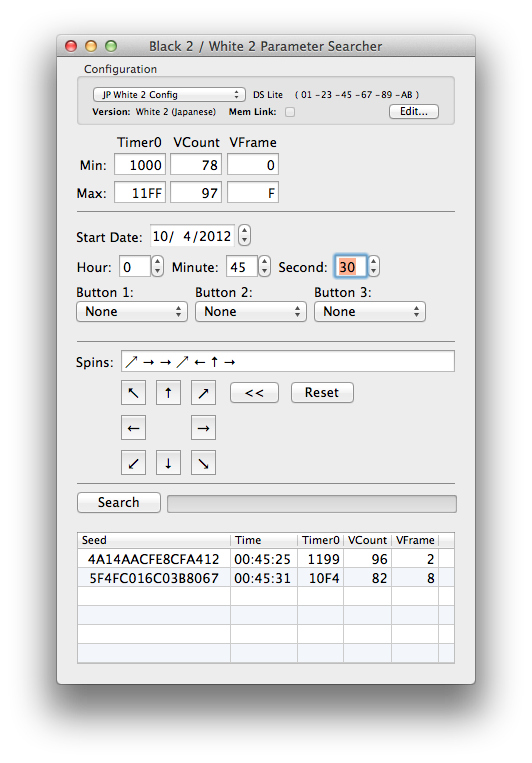The height and width of the screenshot is (763, 532).
Task: Start the Search
Action: coord(119,502)
